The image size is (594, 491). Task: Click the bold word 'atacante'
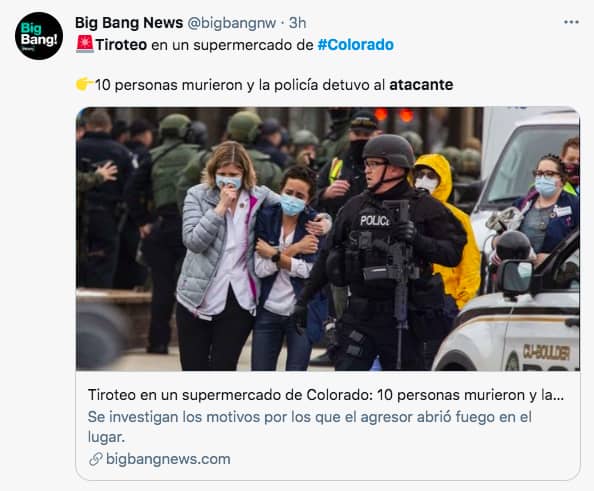[x=421, y=84]
